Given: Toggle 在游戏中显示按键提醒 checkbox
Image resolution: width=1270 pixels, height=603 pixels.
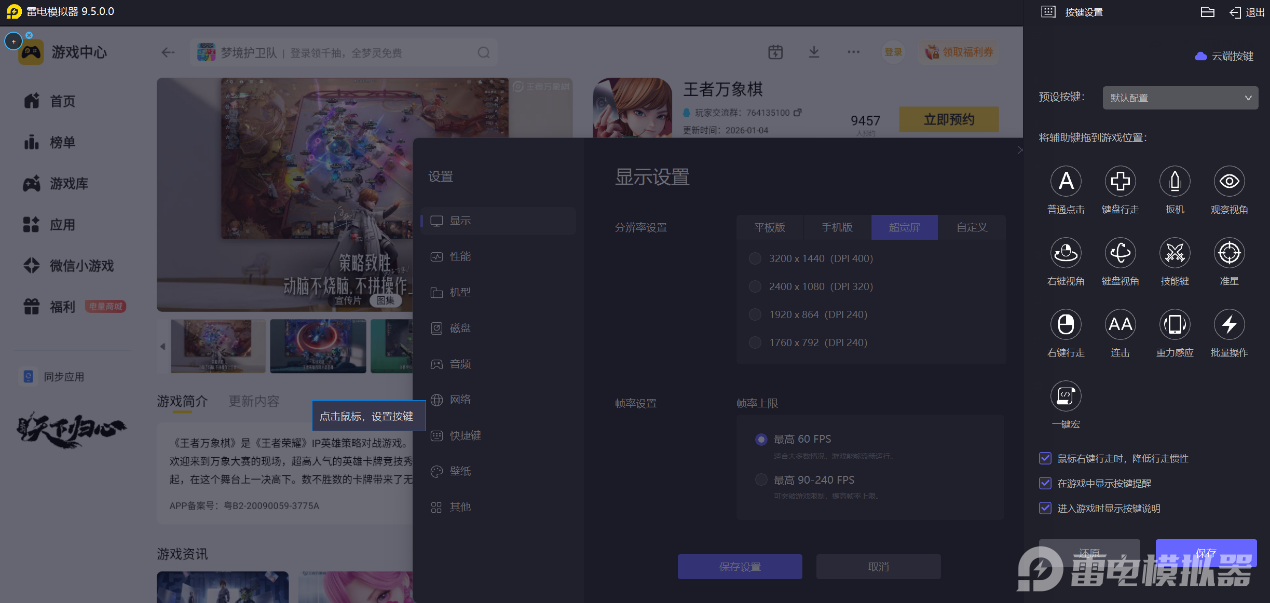Looking at the screenshot, I should click(1046, 483).
